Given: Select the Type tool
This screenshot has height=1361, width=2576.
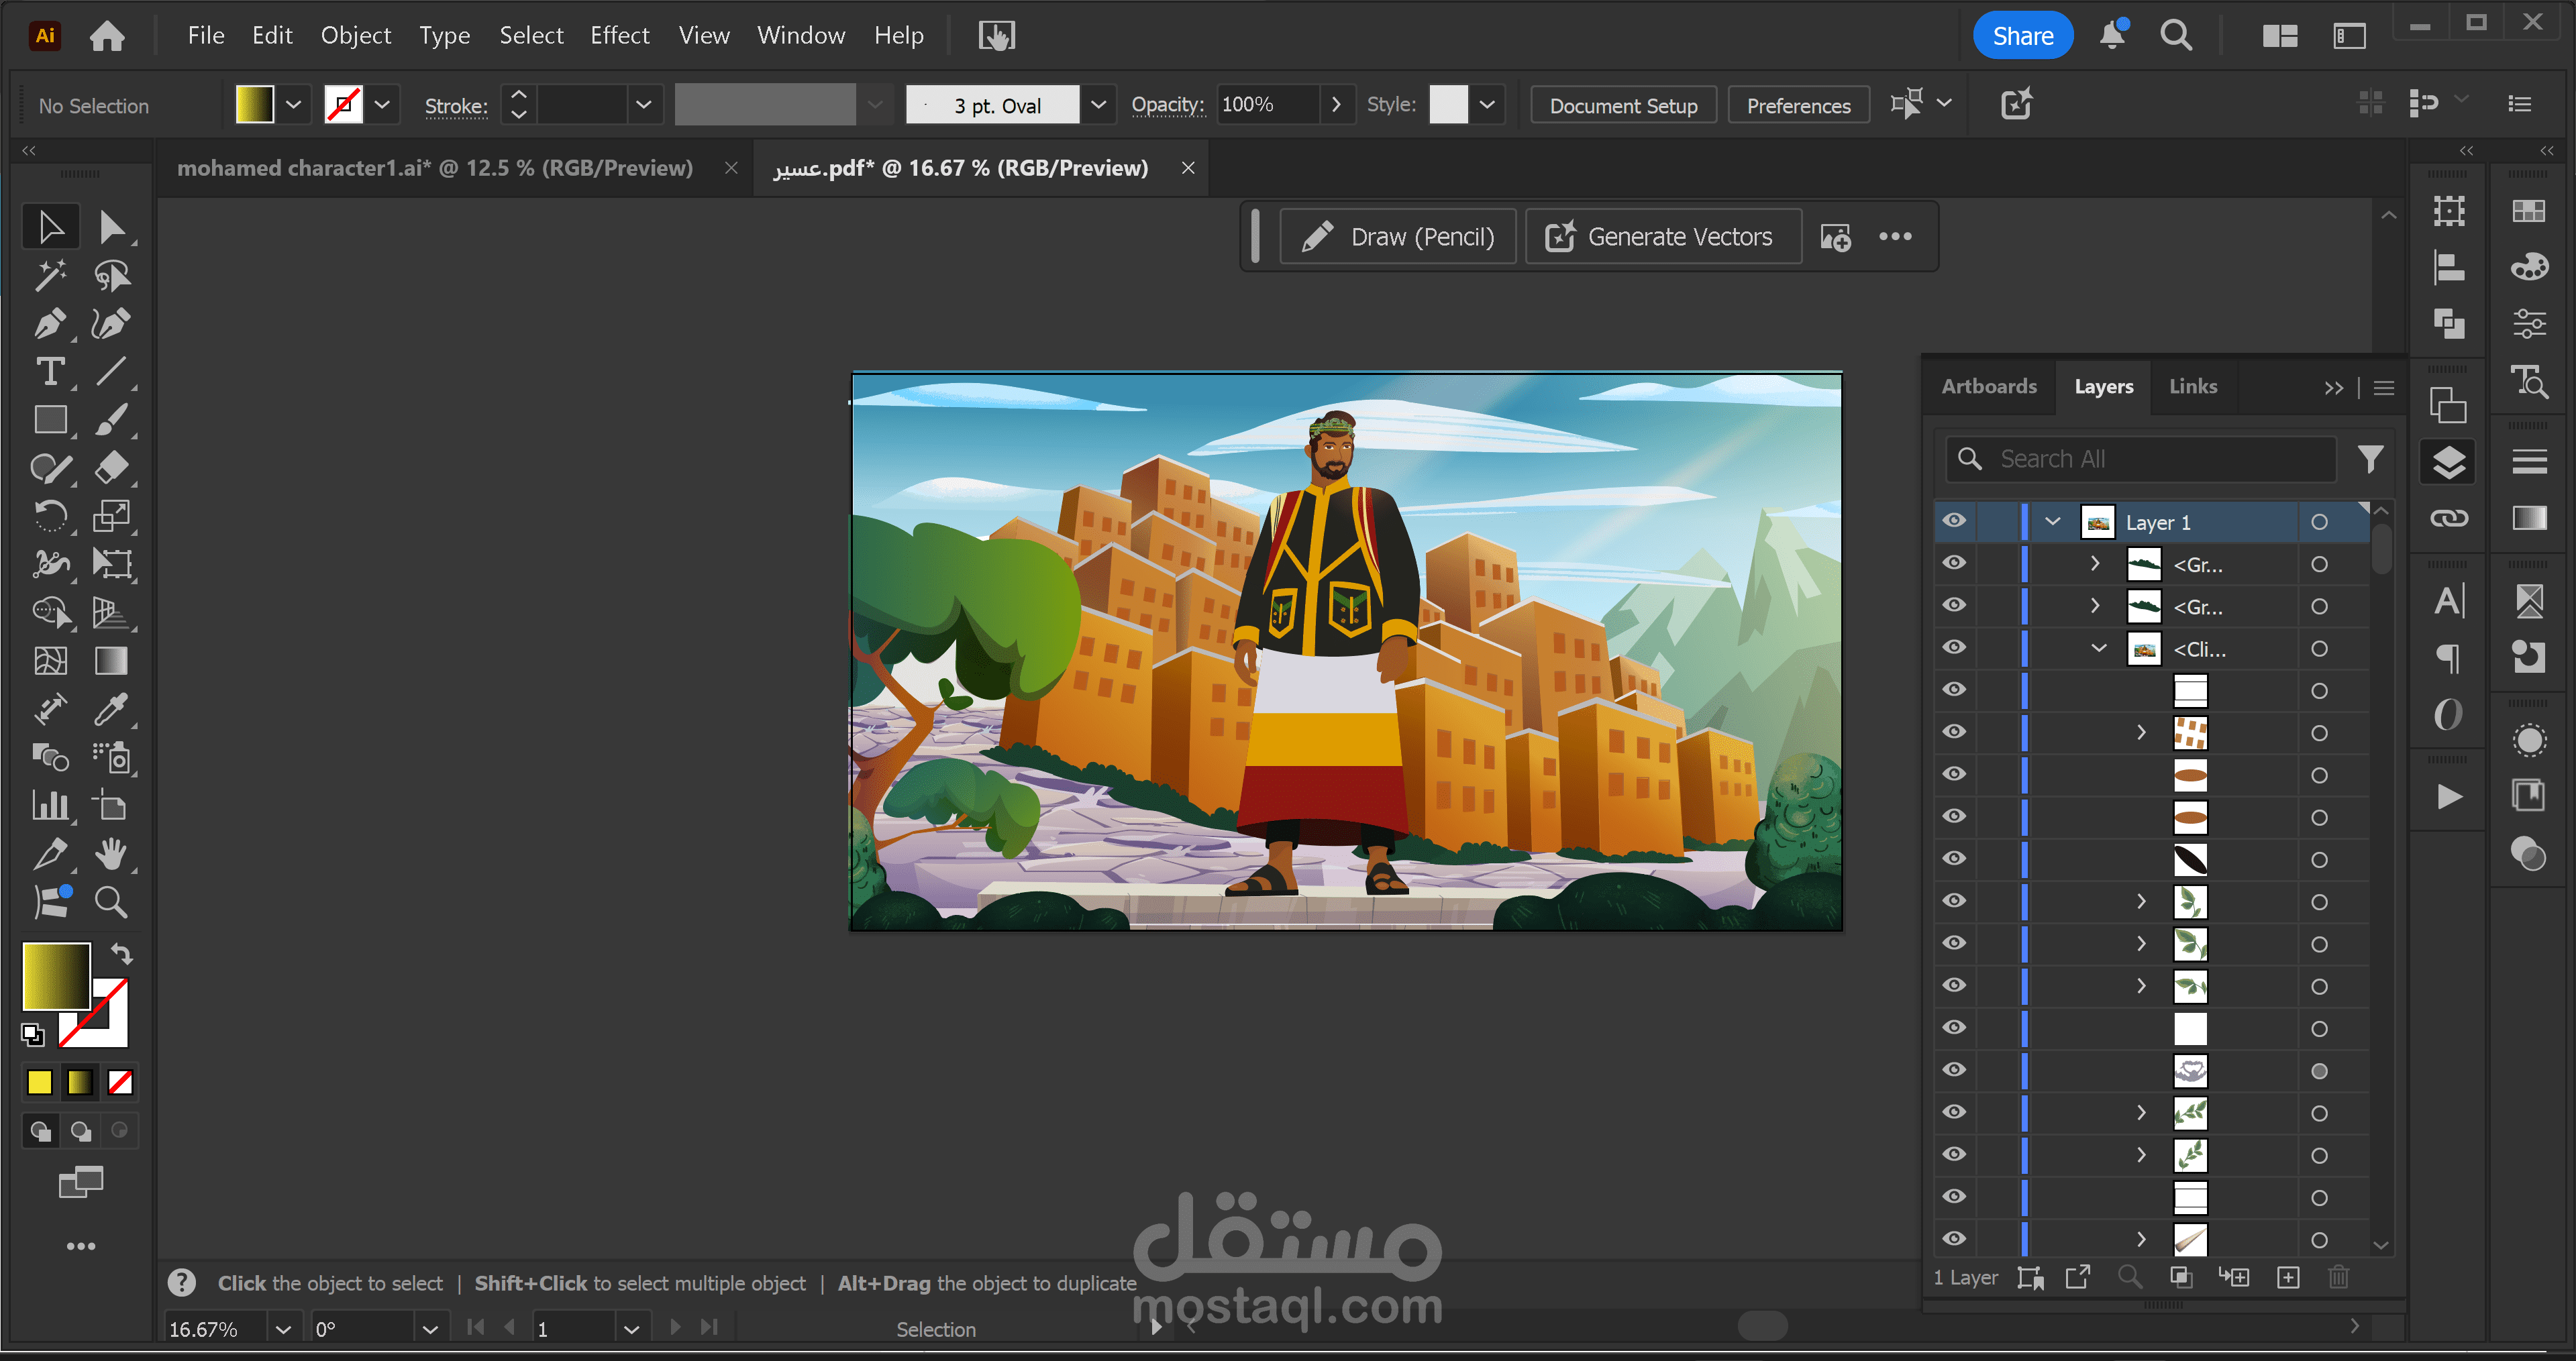Looking at the screenshot, I should pyautogui.click(x=51, y=371).
